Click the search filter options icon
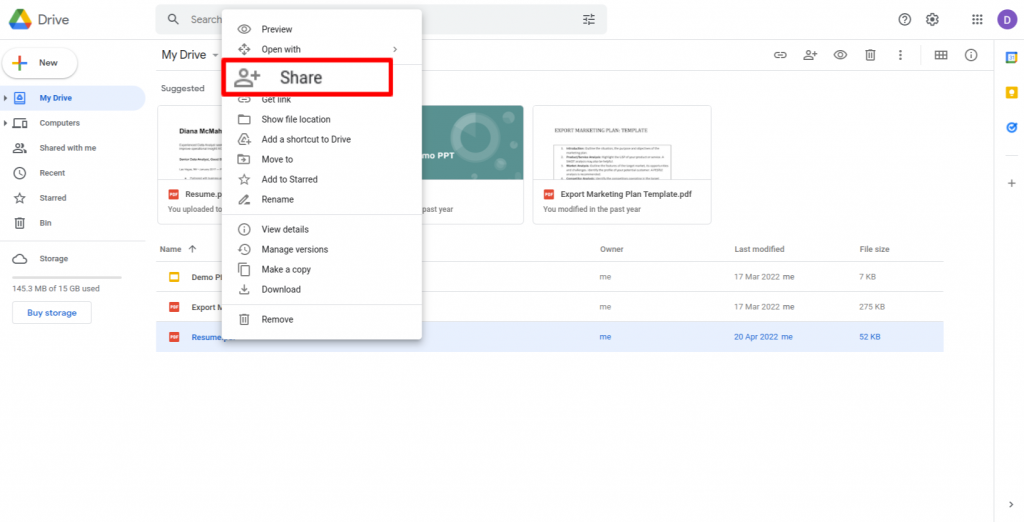This screenshot has width=1024, height=522. (589, 20)
